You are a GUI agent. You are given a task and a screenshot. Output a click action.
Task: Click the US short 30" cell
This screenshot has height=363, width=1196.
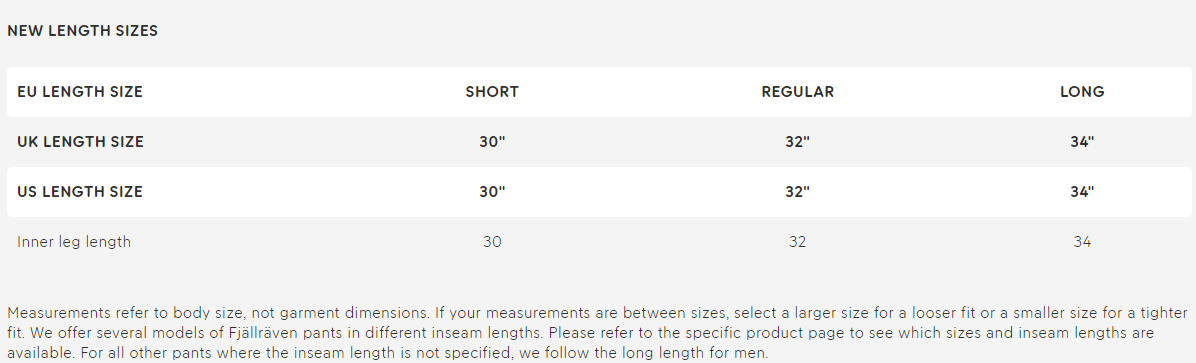(x=492, y=191)
